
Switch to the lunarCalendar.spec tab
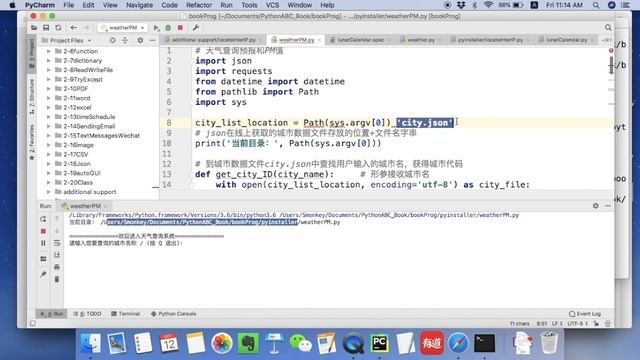click(360, 40)
